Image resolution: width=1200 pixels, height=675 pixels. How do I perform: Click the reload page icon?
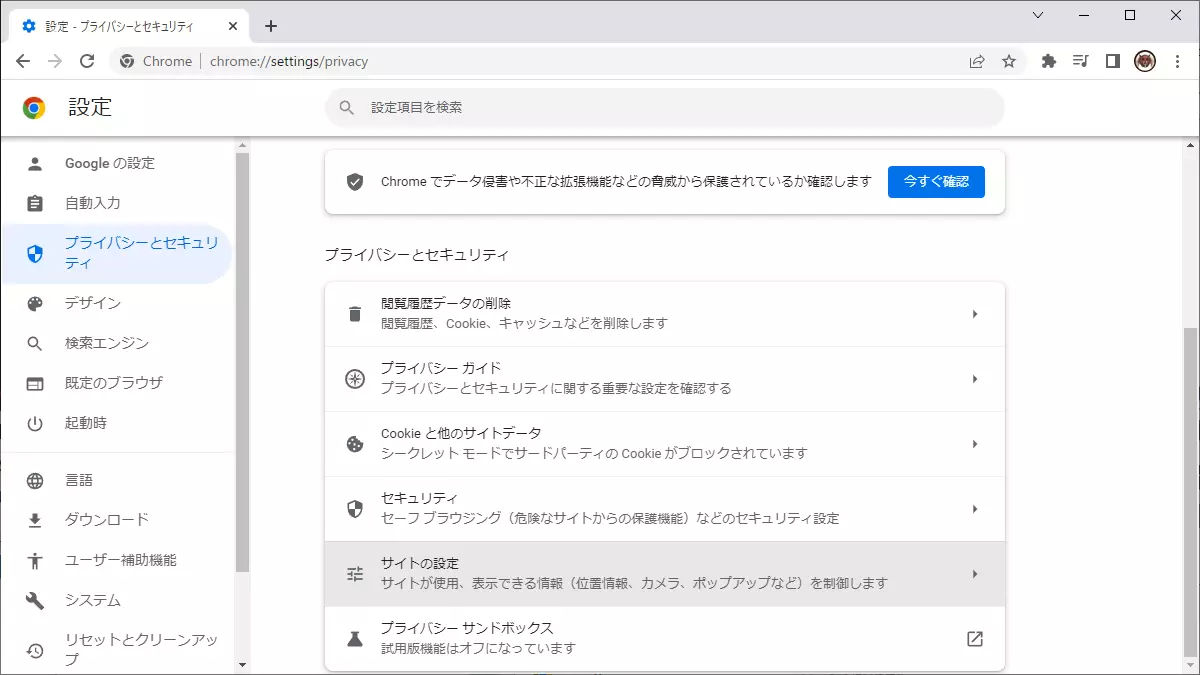point(87,61)
